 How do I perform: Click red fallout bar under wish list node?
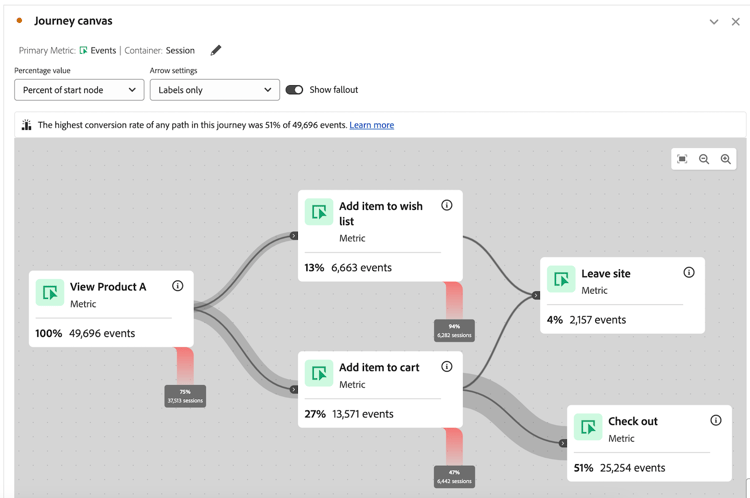pyautogui.click(x=454, y=300)
